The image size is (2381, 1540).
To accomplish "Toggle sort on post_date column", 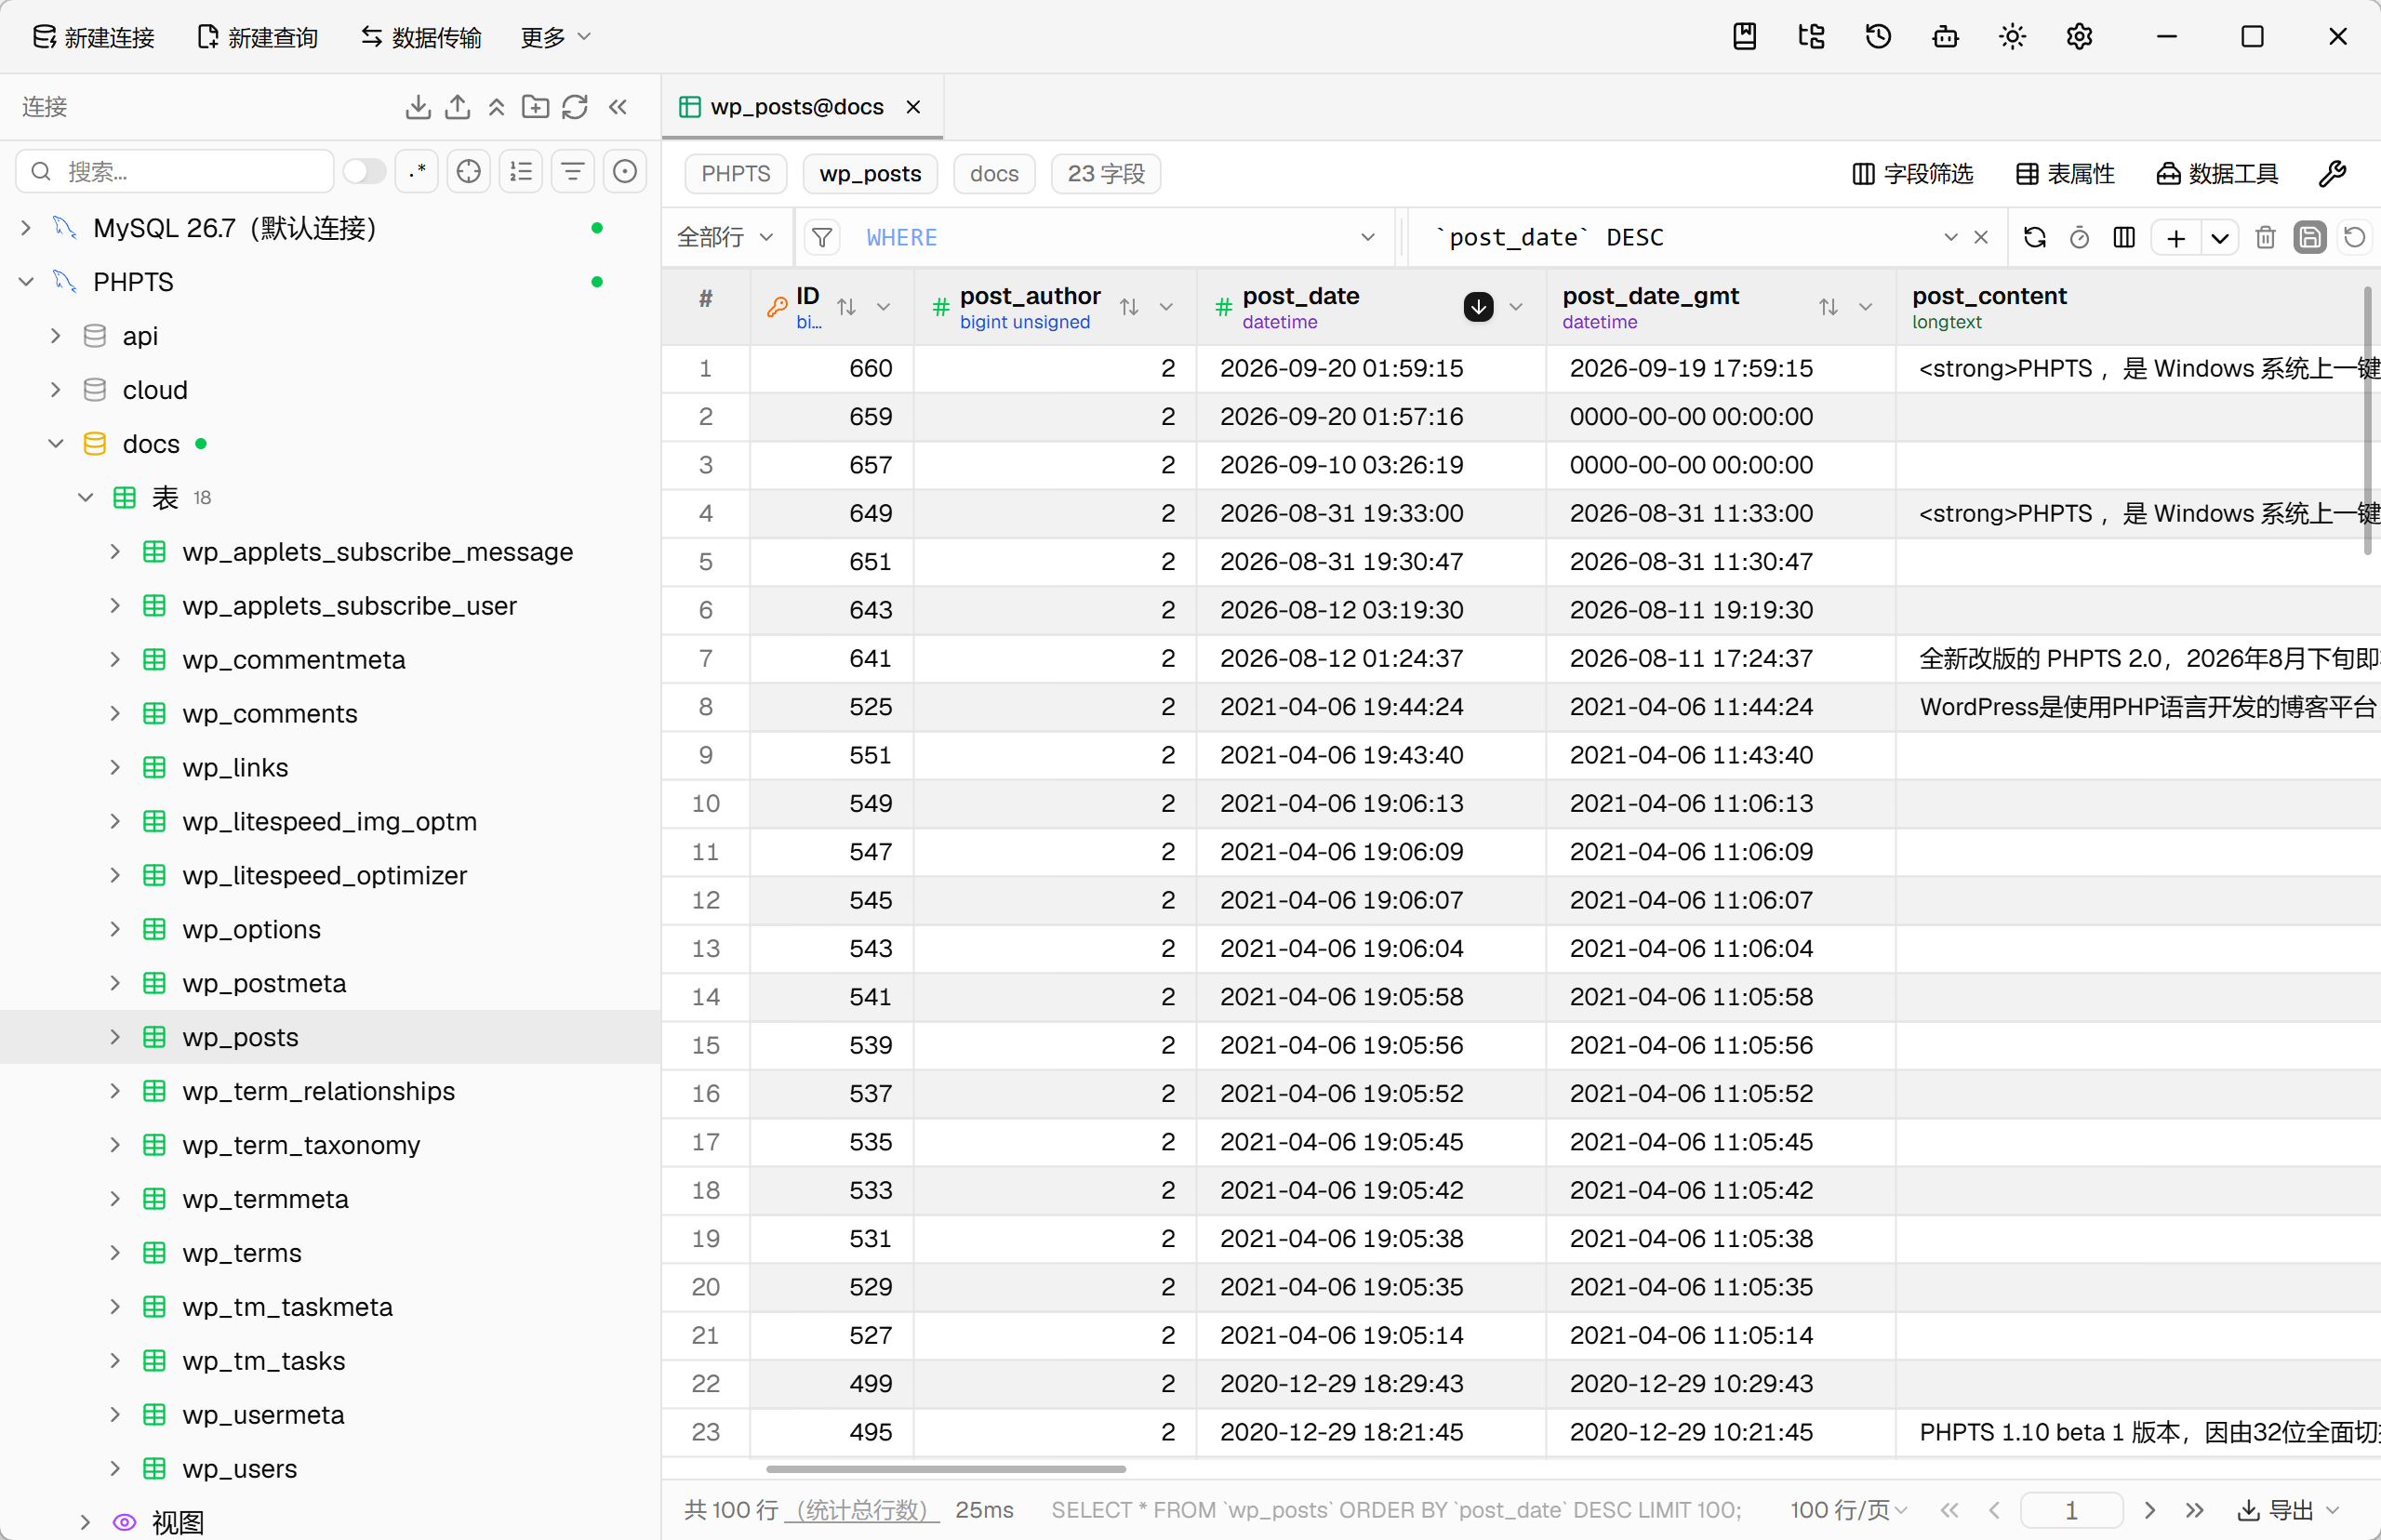I will 1478,307.
